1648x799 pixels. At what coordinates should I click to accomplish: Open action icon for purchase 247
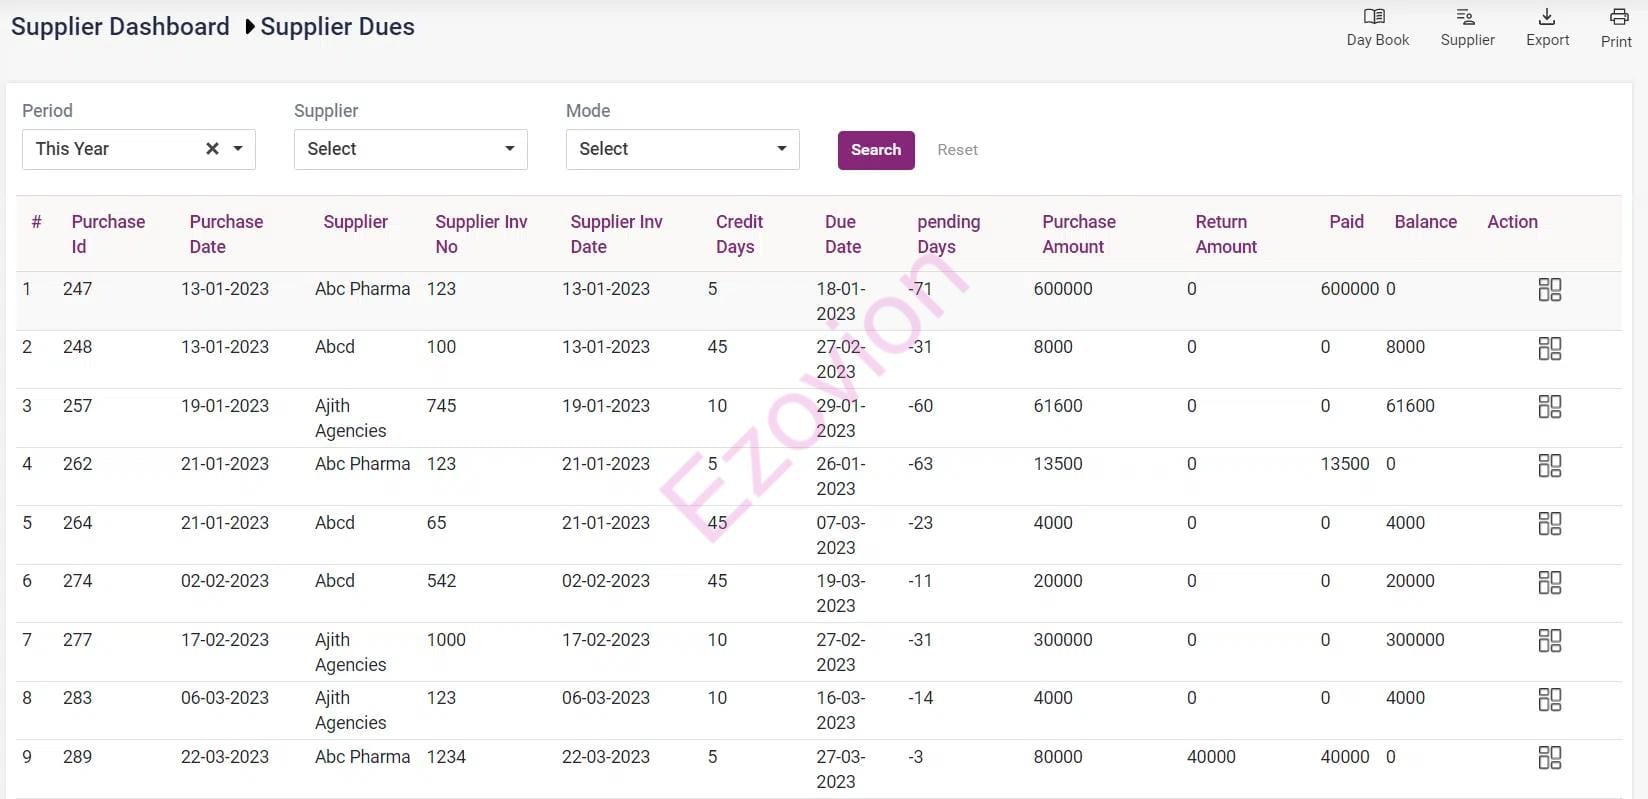pyautogui.click(x=1549, y=290)
